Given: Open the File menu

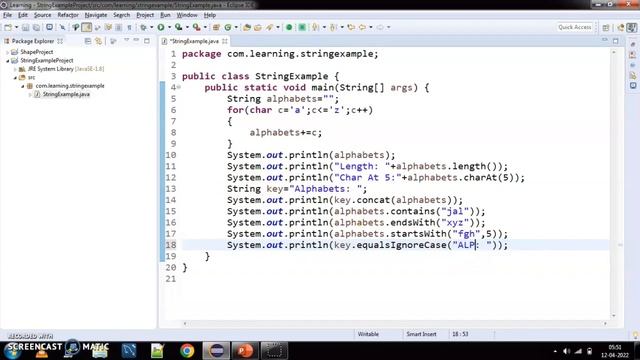Looking at the screenshot, I should pos(7,15).
